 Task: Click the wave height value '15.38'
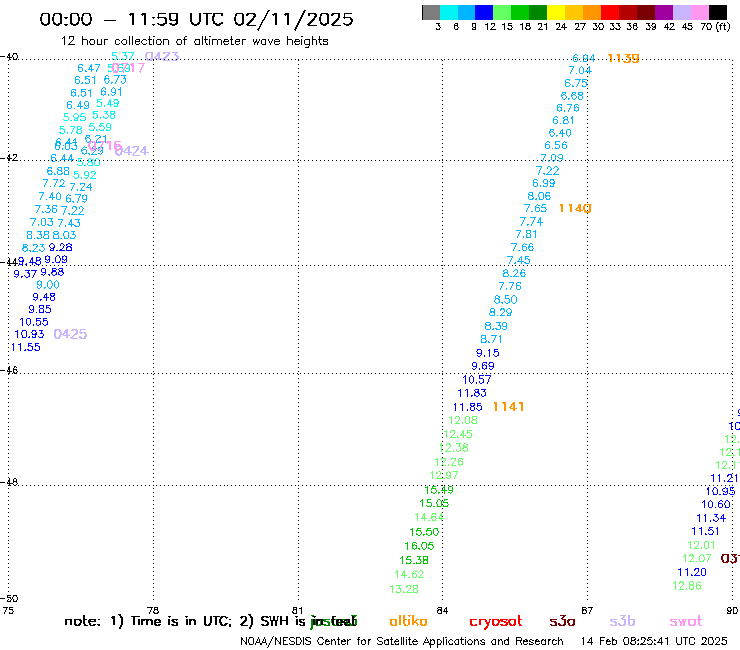click(x=414, y=560)
